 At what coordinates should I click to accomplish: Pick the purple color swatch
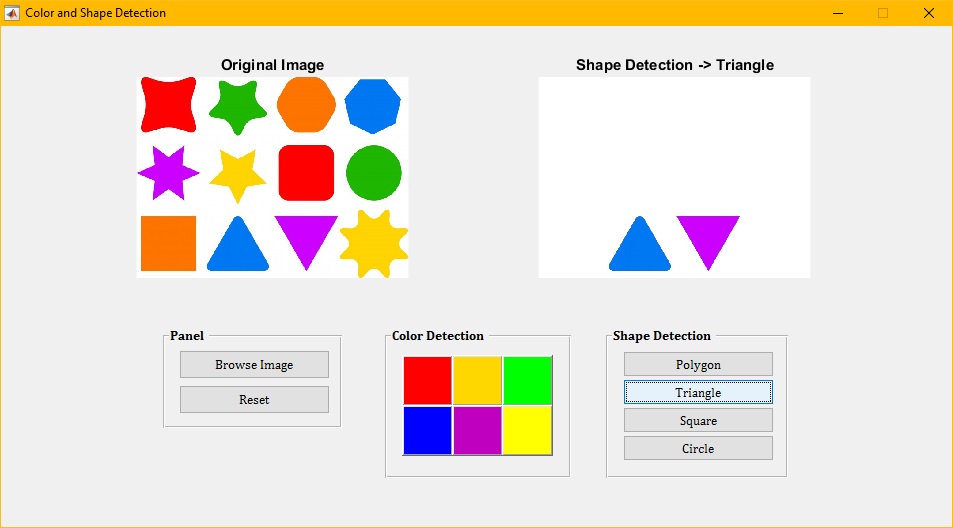pos(478,430)
